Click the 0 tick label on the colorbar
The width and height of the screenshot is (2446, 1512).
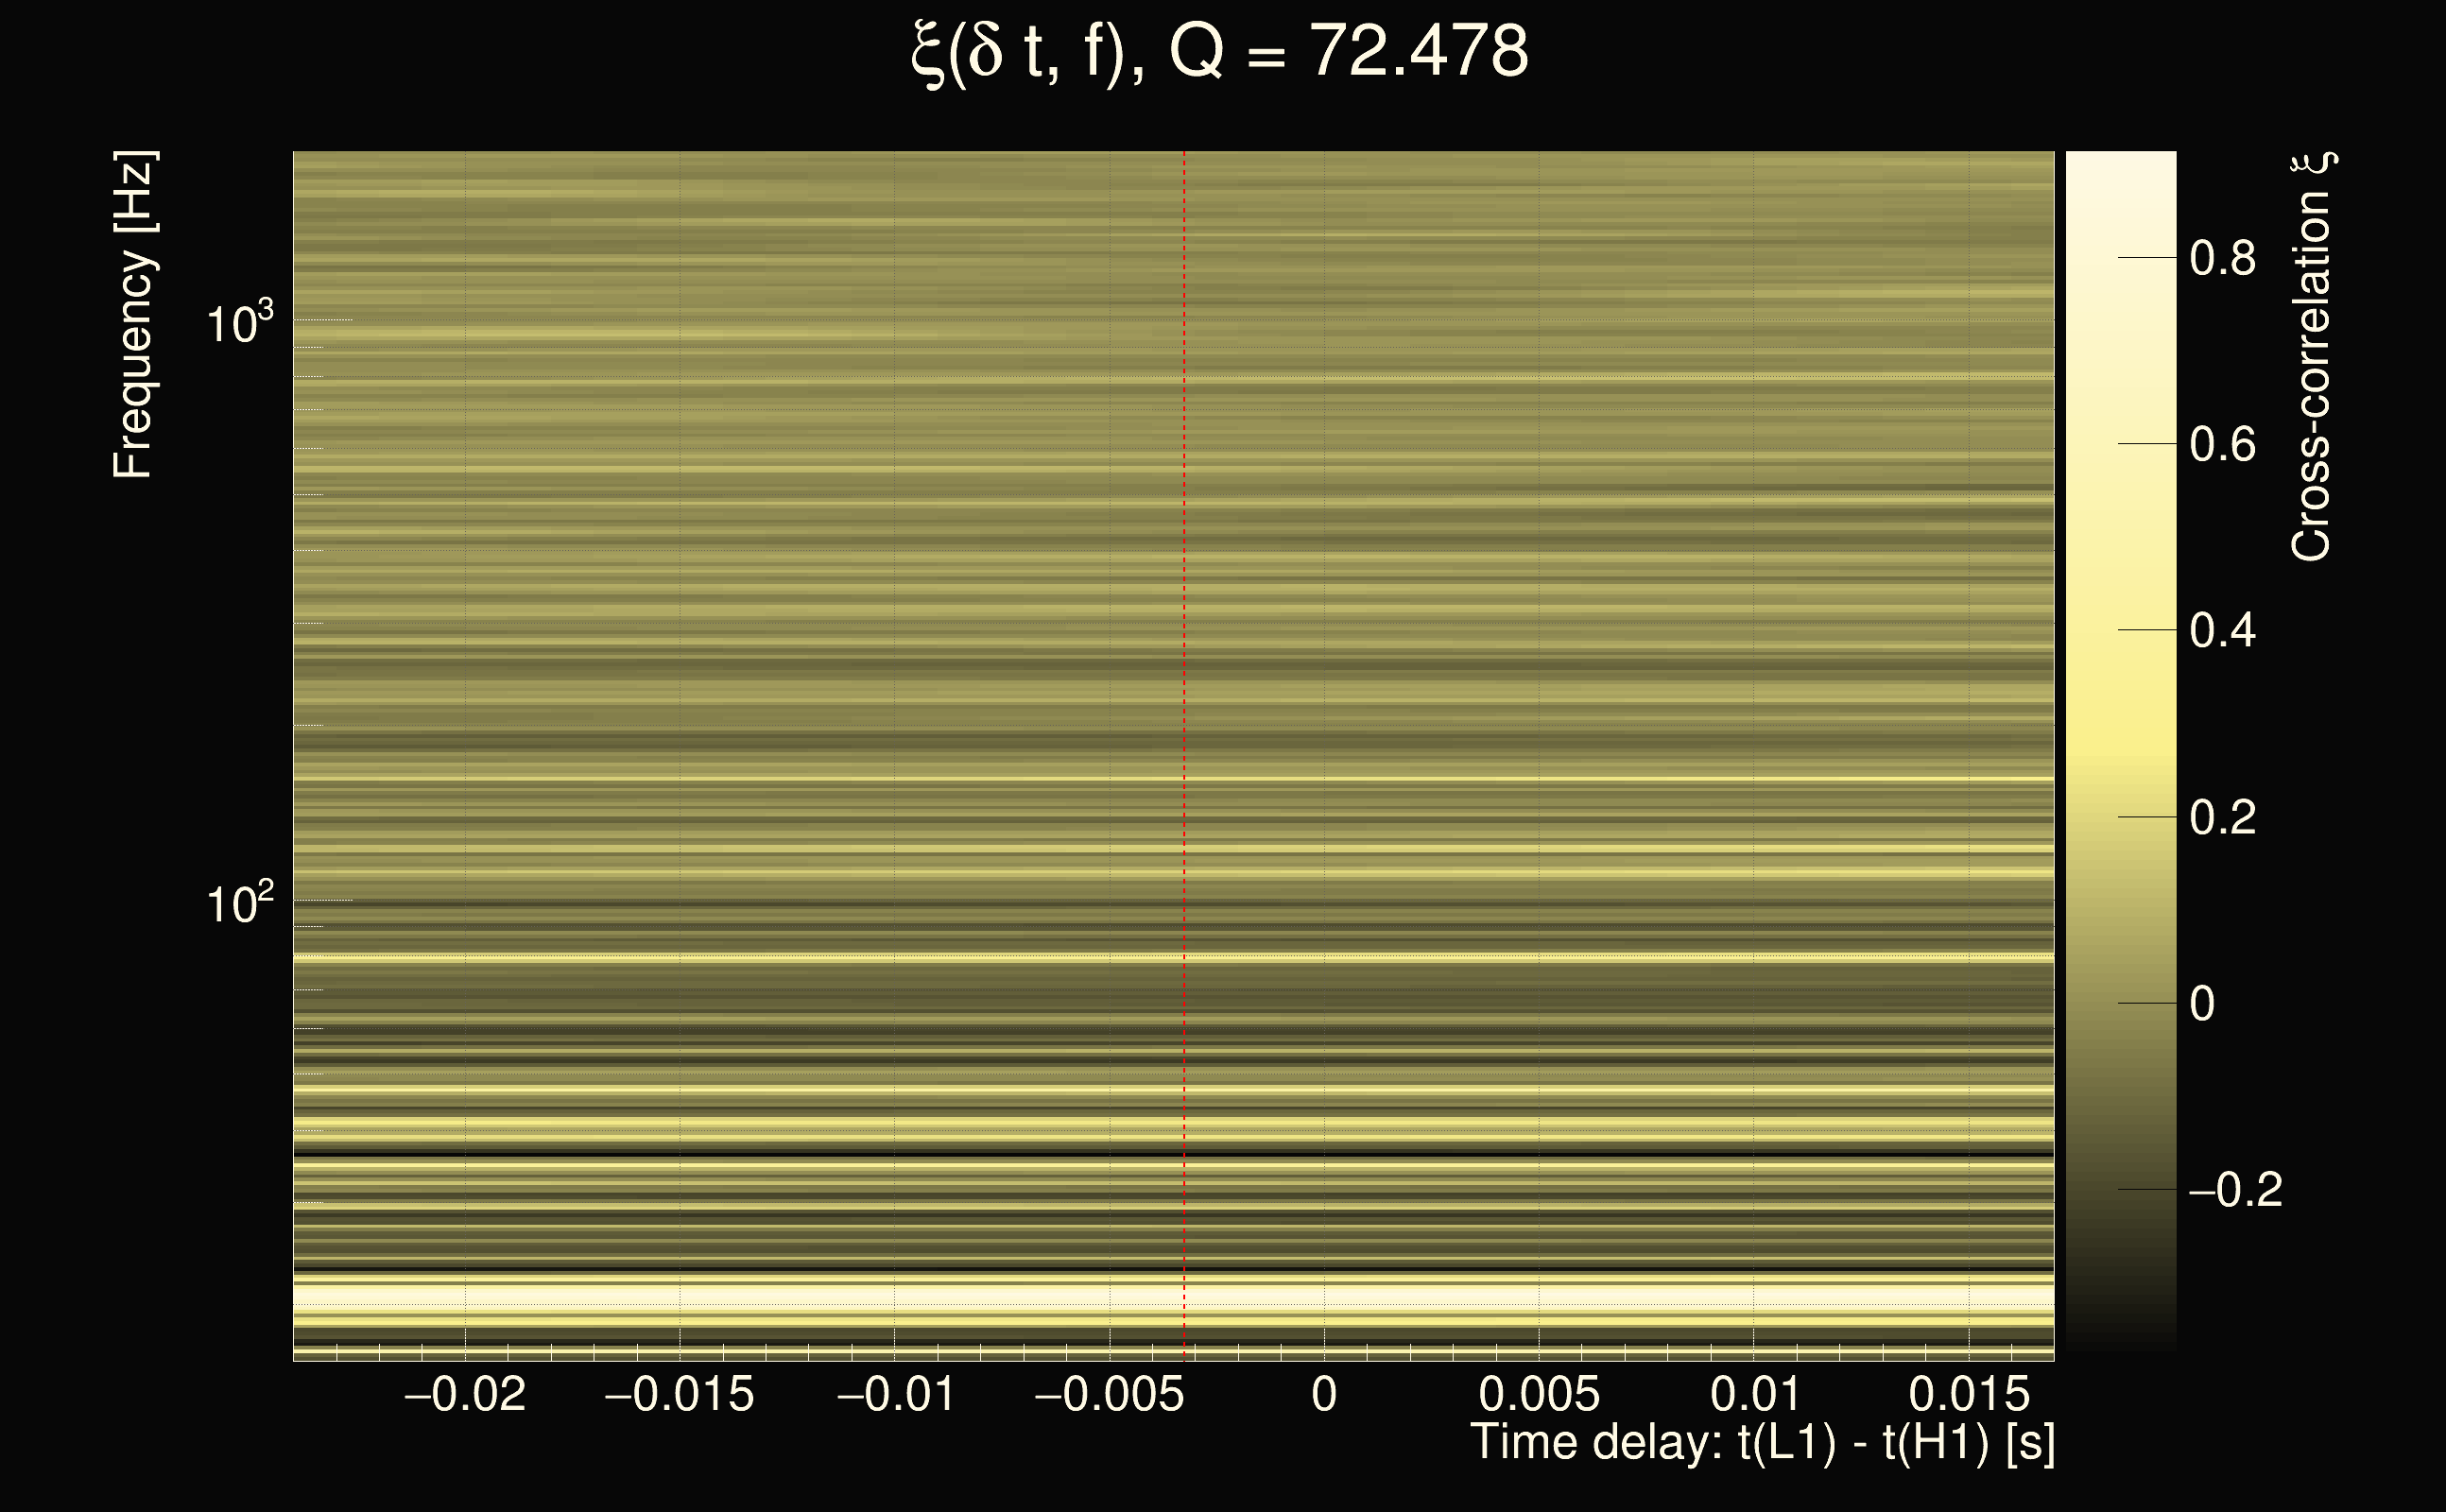[2202, 1004]
